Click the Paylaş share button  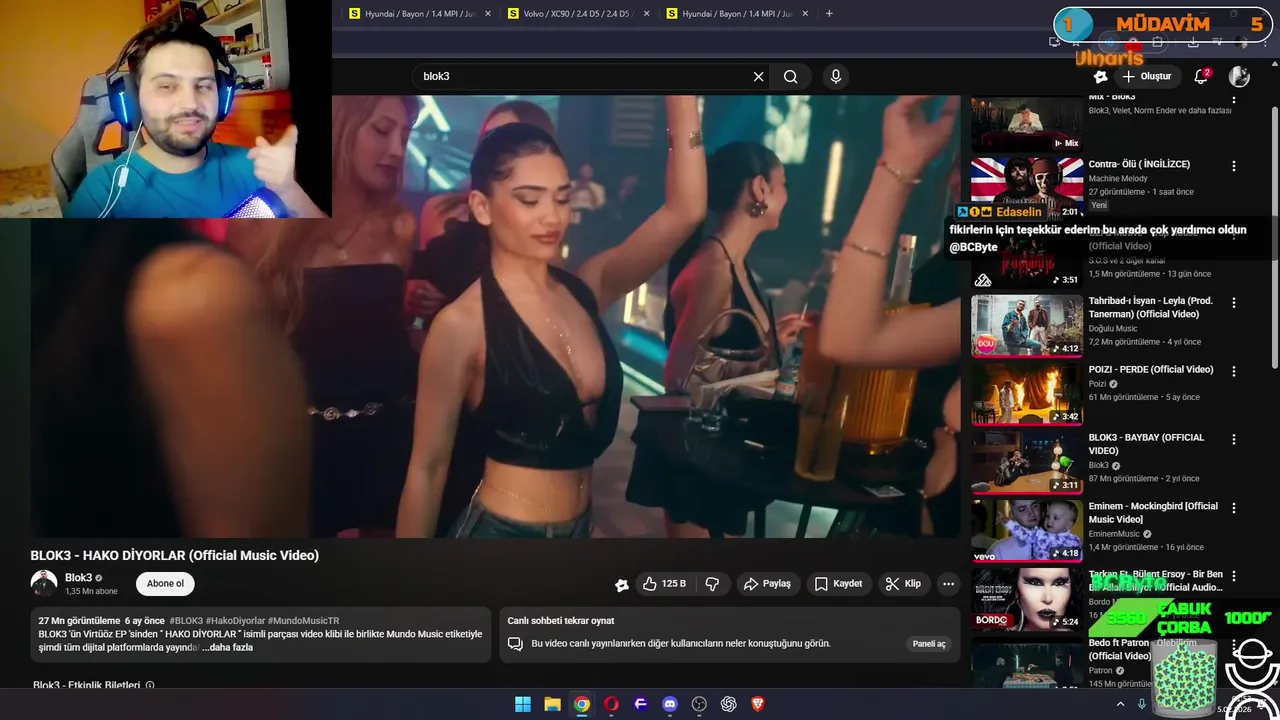pyautogui.click(x=767, y=584)
